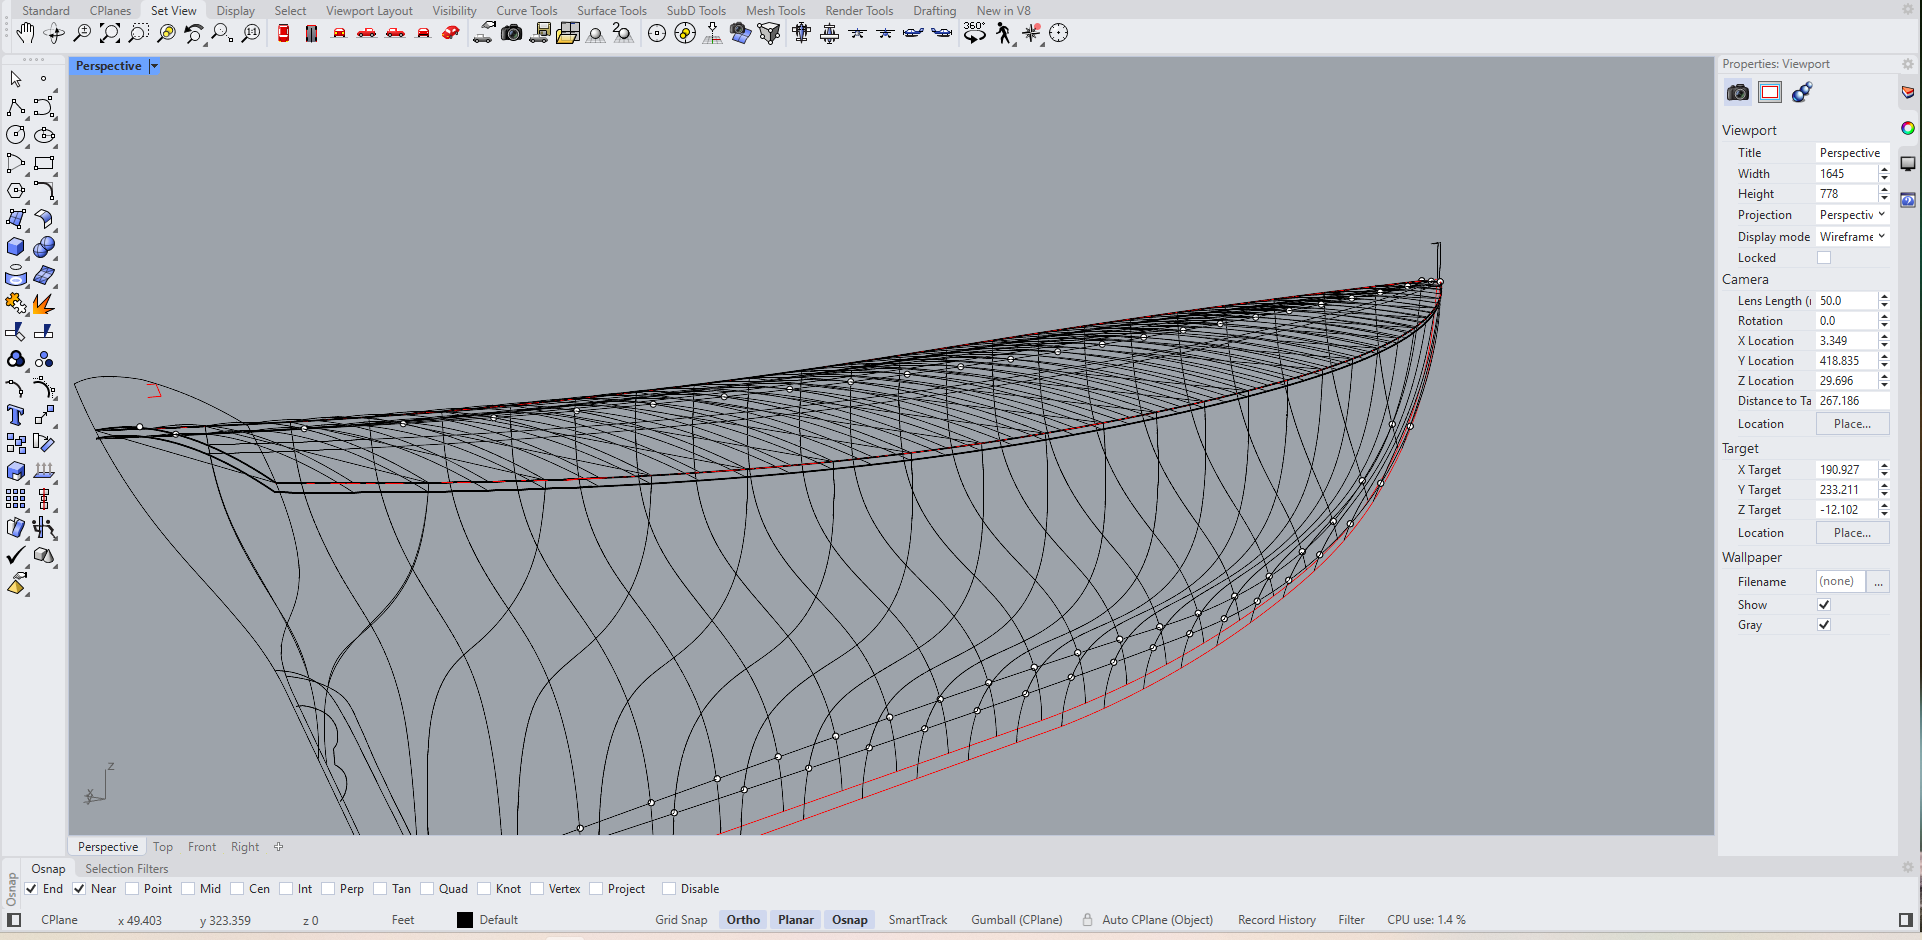This screenshot has height=940, width=1922.
Task: Open the Display mode dropdown
Action: point(1852,237)
